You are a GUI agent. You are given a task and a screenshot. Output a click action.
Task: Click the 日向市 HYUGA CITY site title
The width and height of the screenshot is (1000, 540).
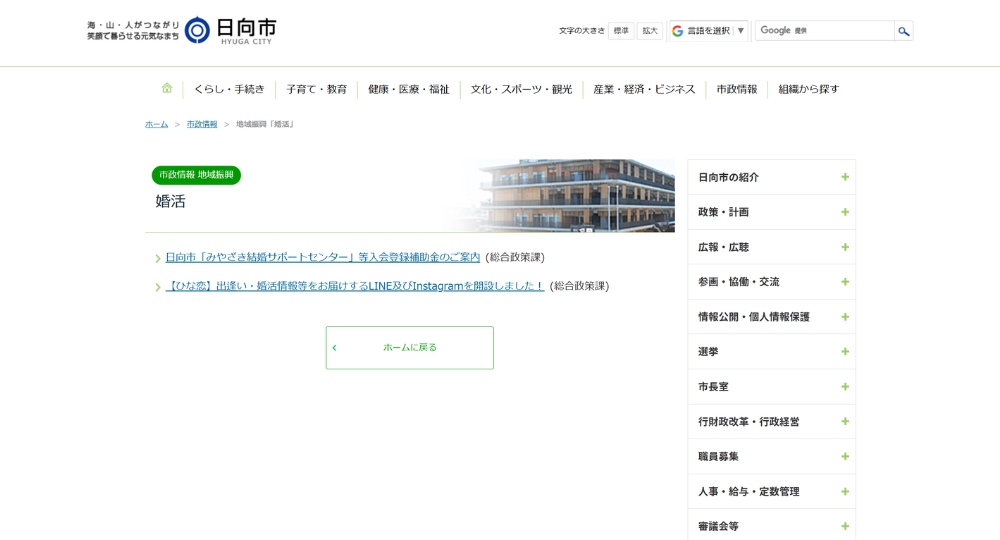click(246, 31)
